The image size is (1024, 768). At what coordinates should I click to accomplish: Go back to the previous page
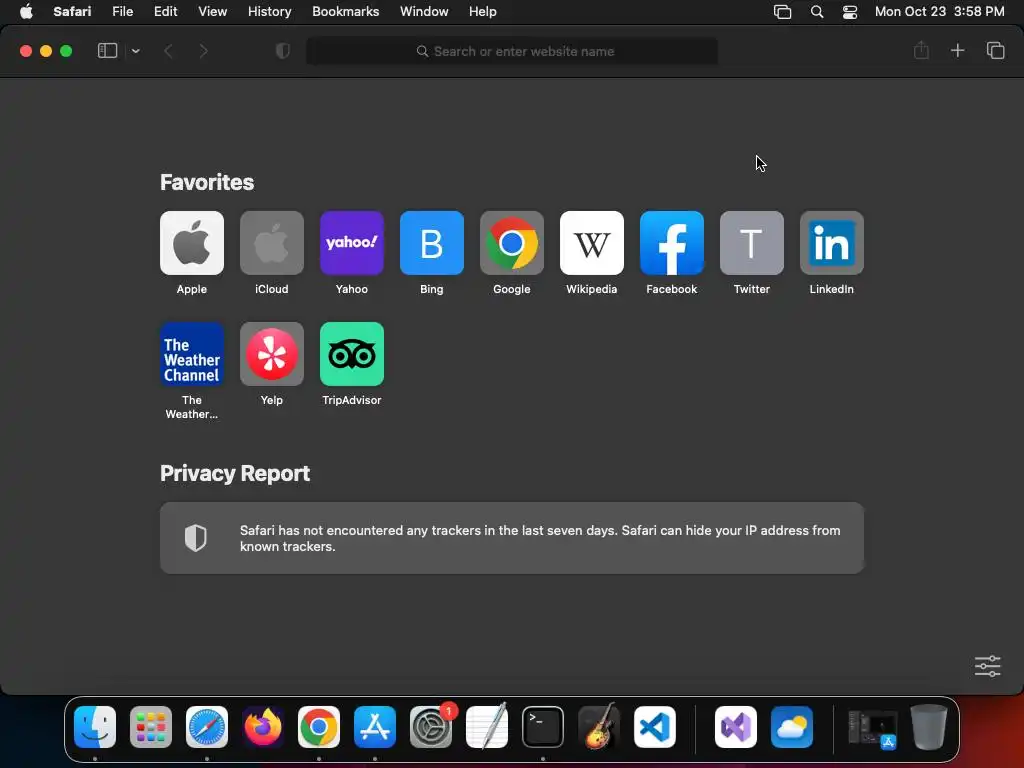tap(168, 51)
